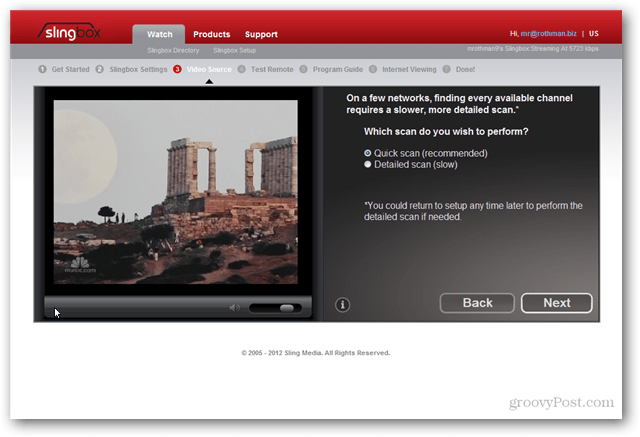
Task: Click the Next button
Action: pyautogui.click(x=556, y=303)
